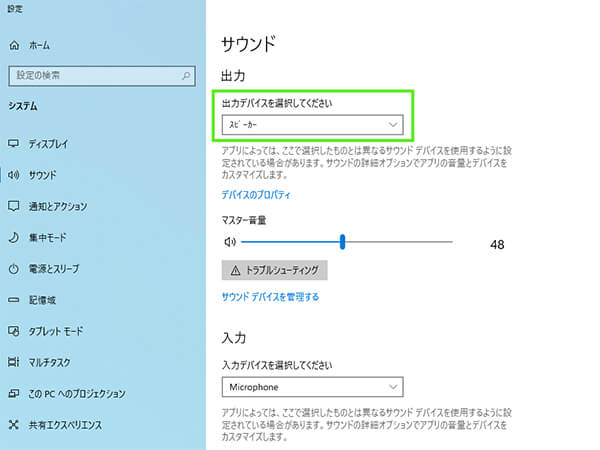This screenshot has height=450, width=600.
Task: Click the Sound (サウンド) speaker icon in sidebar
Action: tap(13, 174)
